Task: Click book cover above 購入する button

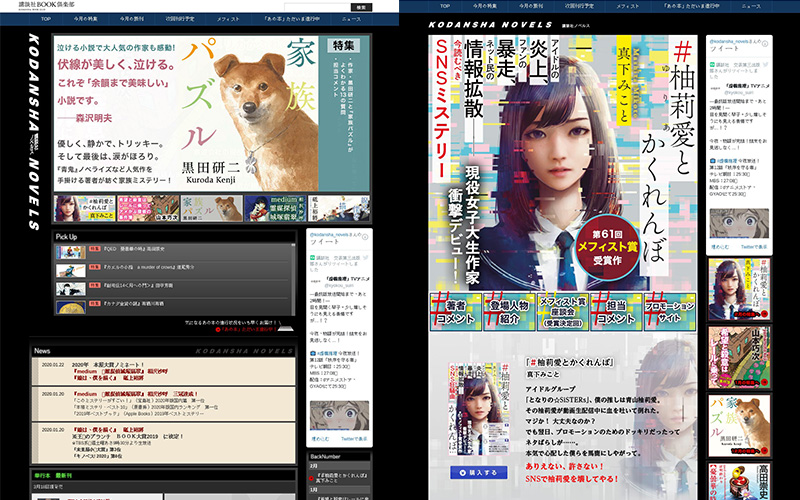Action: pos(479,409)
